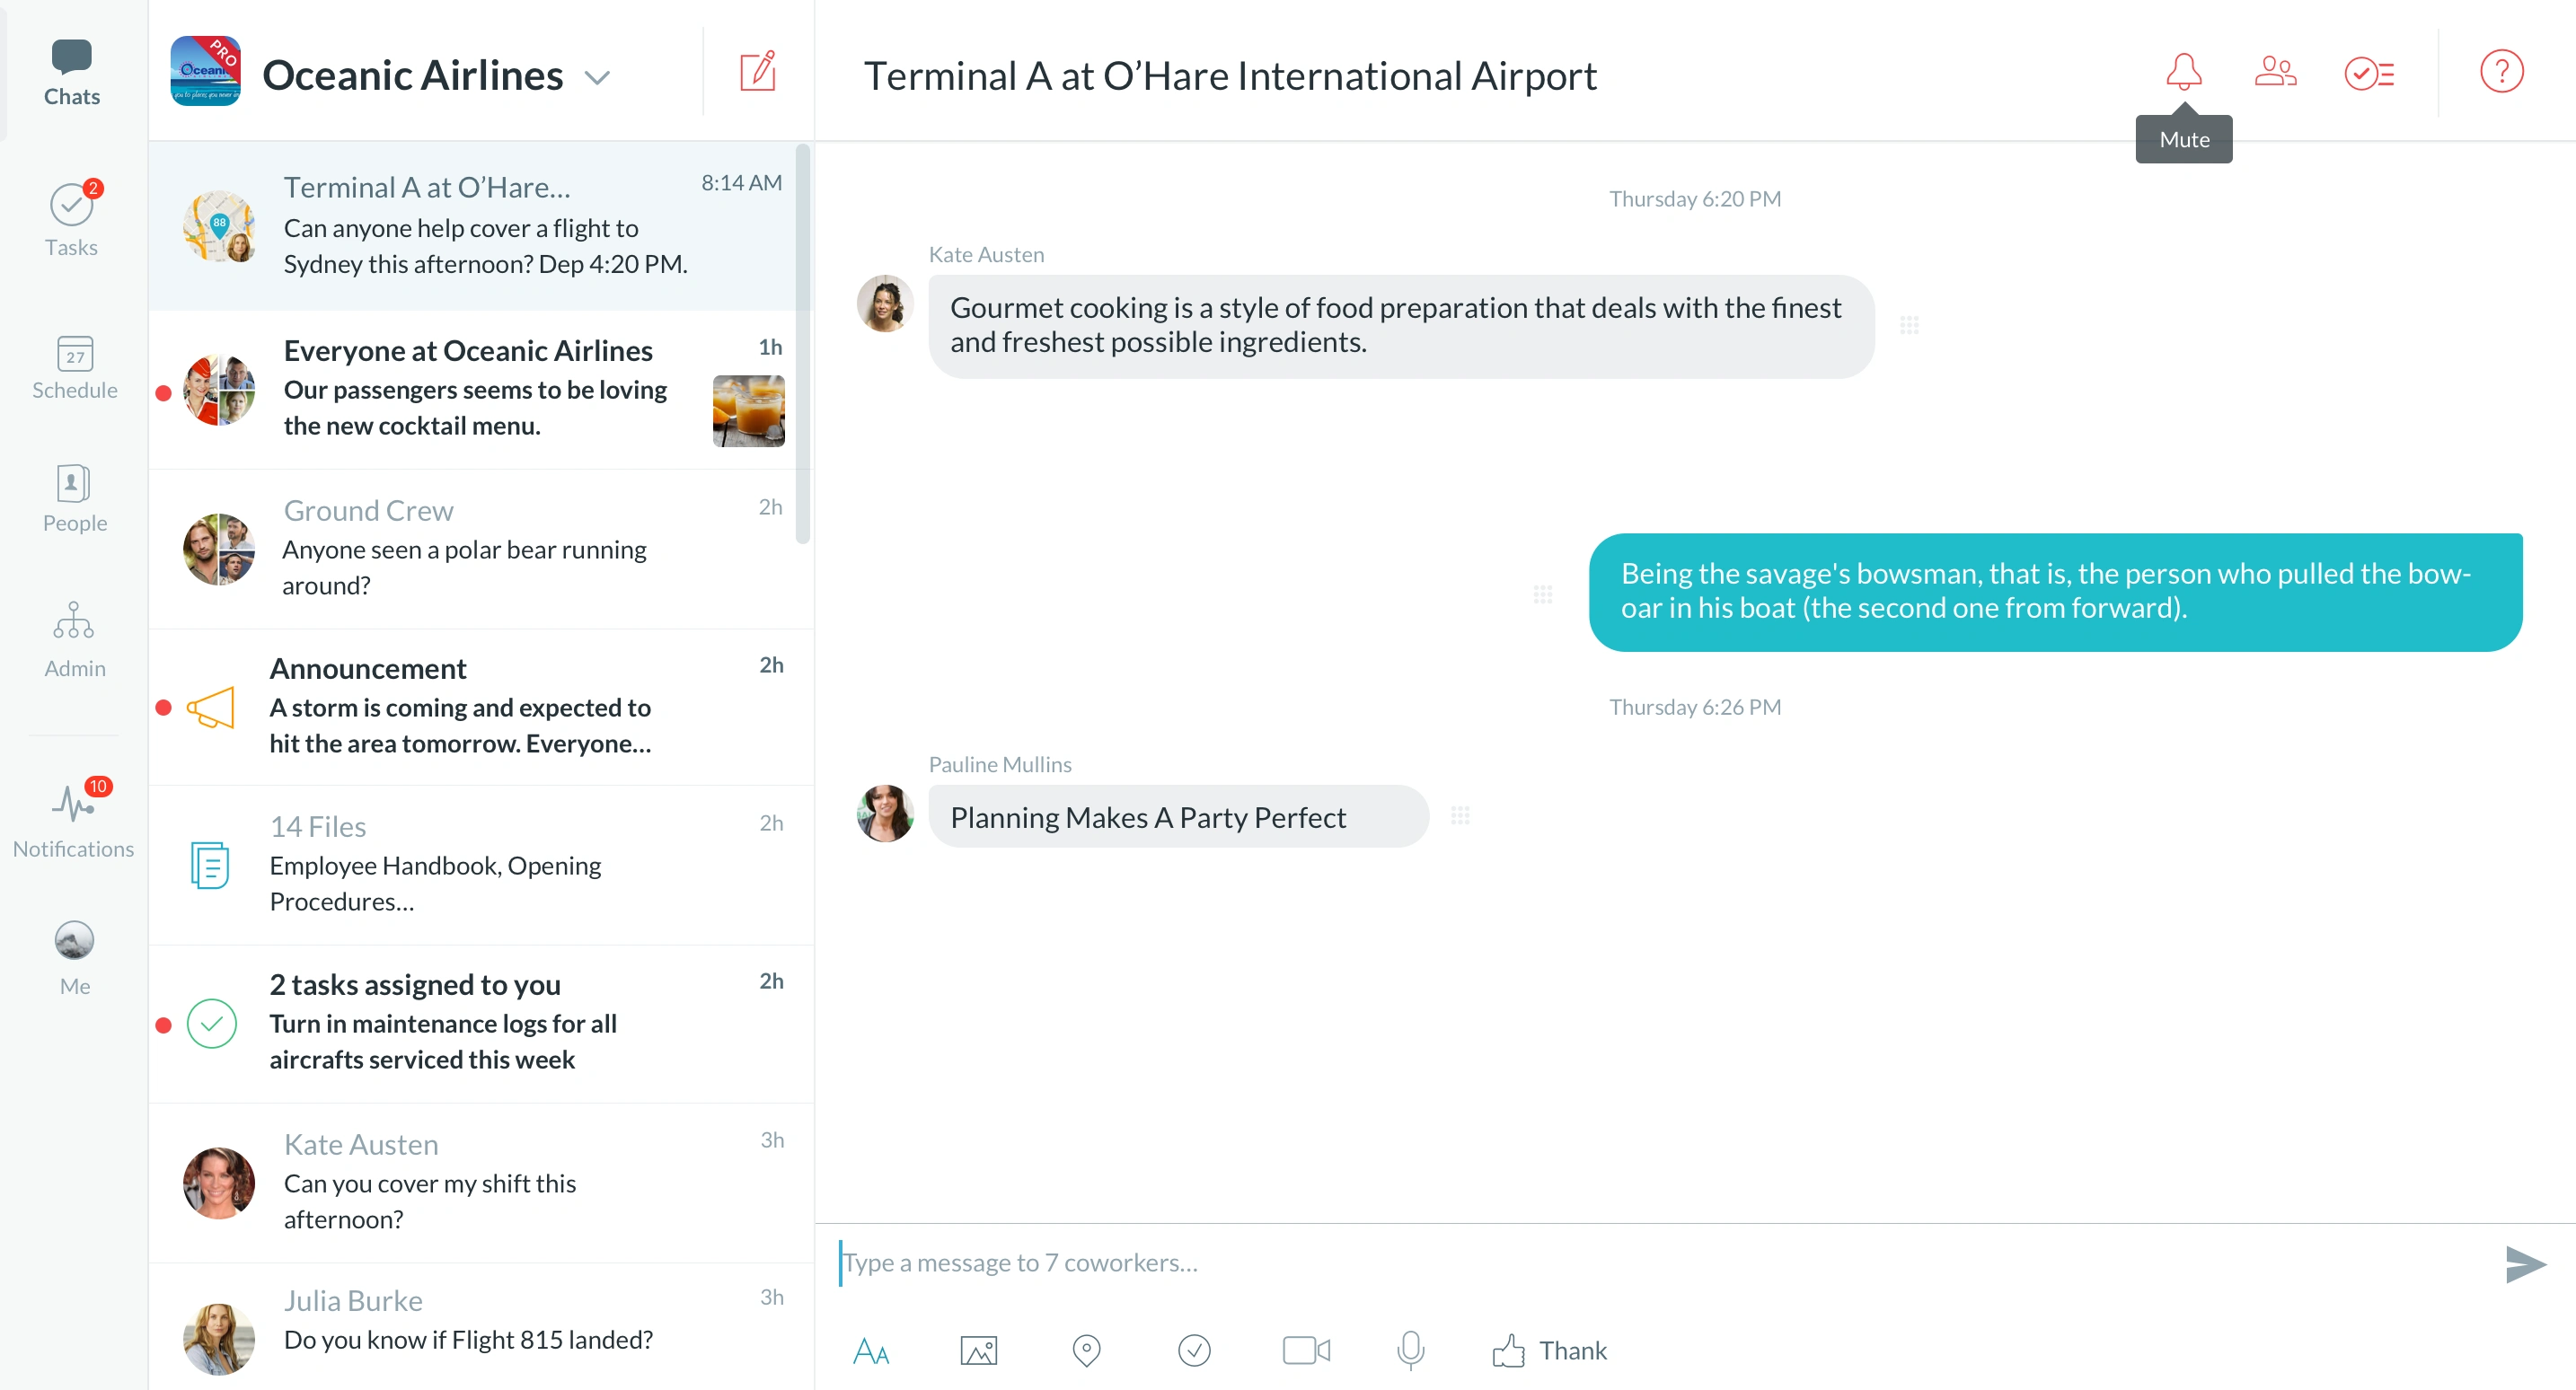This screenshot has width=2576, height=1390.
Task: Attach a photo with the image icon
Action: point(978,1351)
